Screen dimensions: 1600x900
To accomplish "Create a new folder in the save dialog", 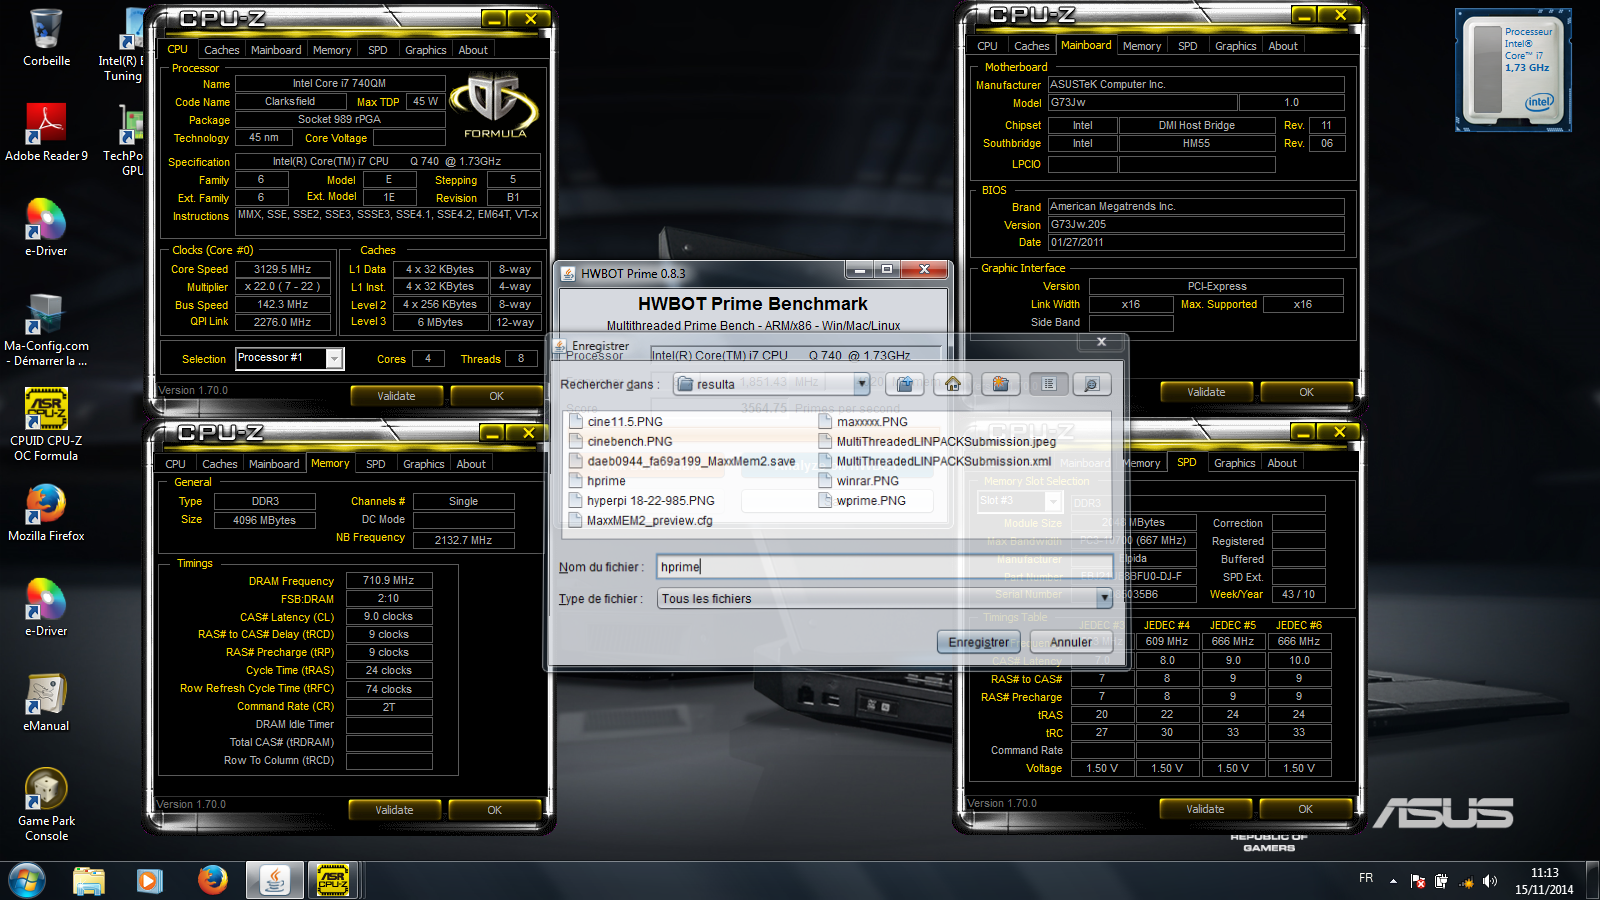I will [1000, 384].
